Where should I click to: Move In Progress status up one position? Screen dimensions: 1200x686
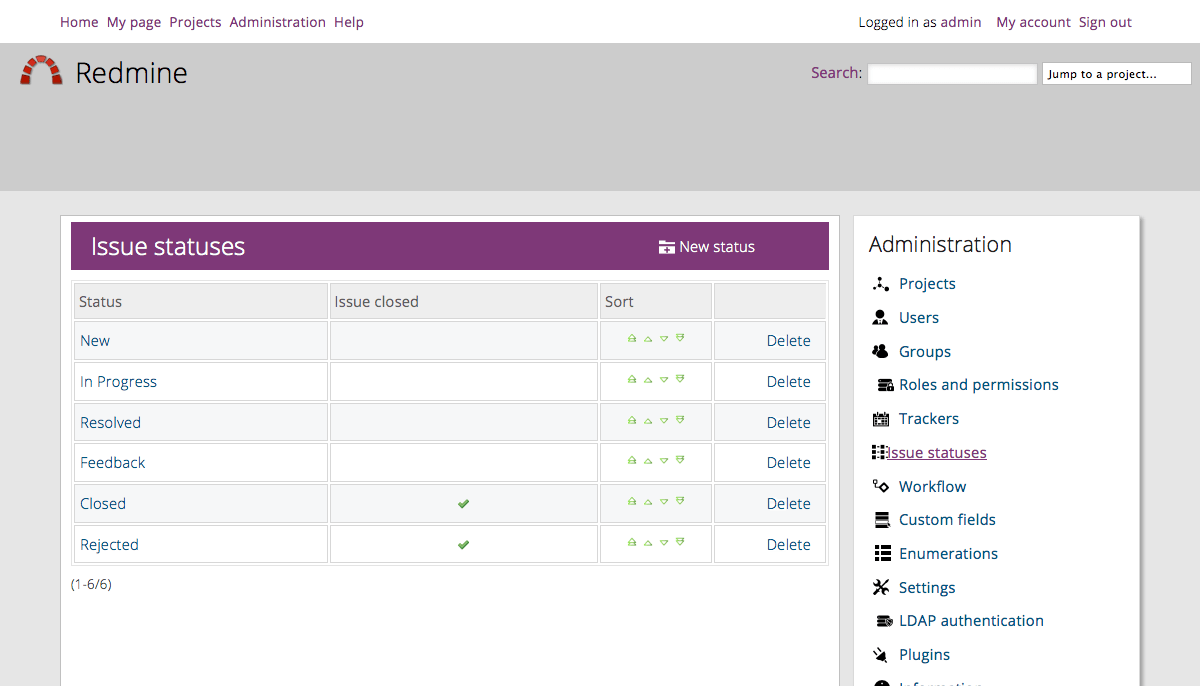point(648,380)
